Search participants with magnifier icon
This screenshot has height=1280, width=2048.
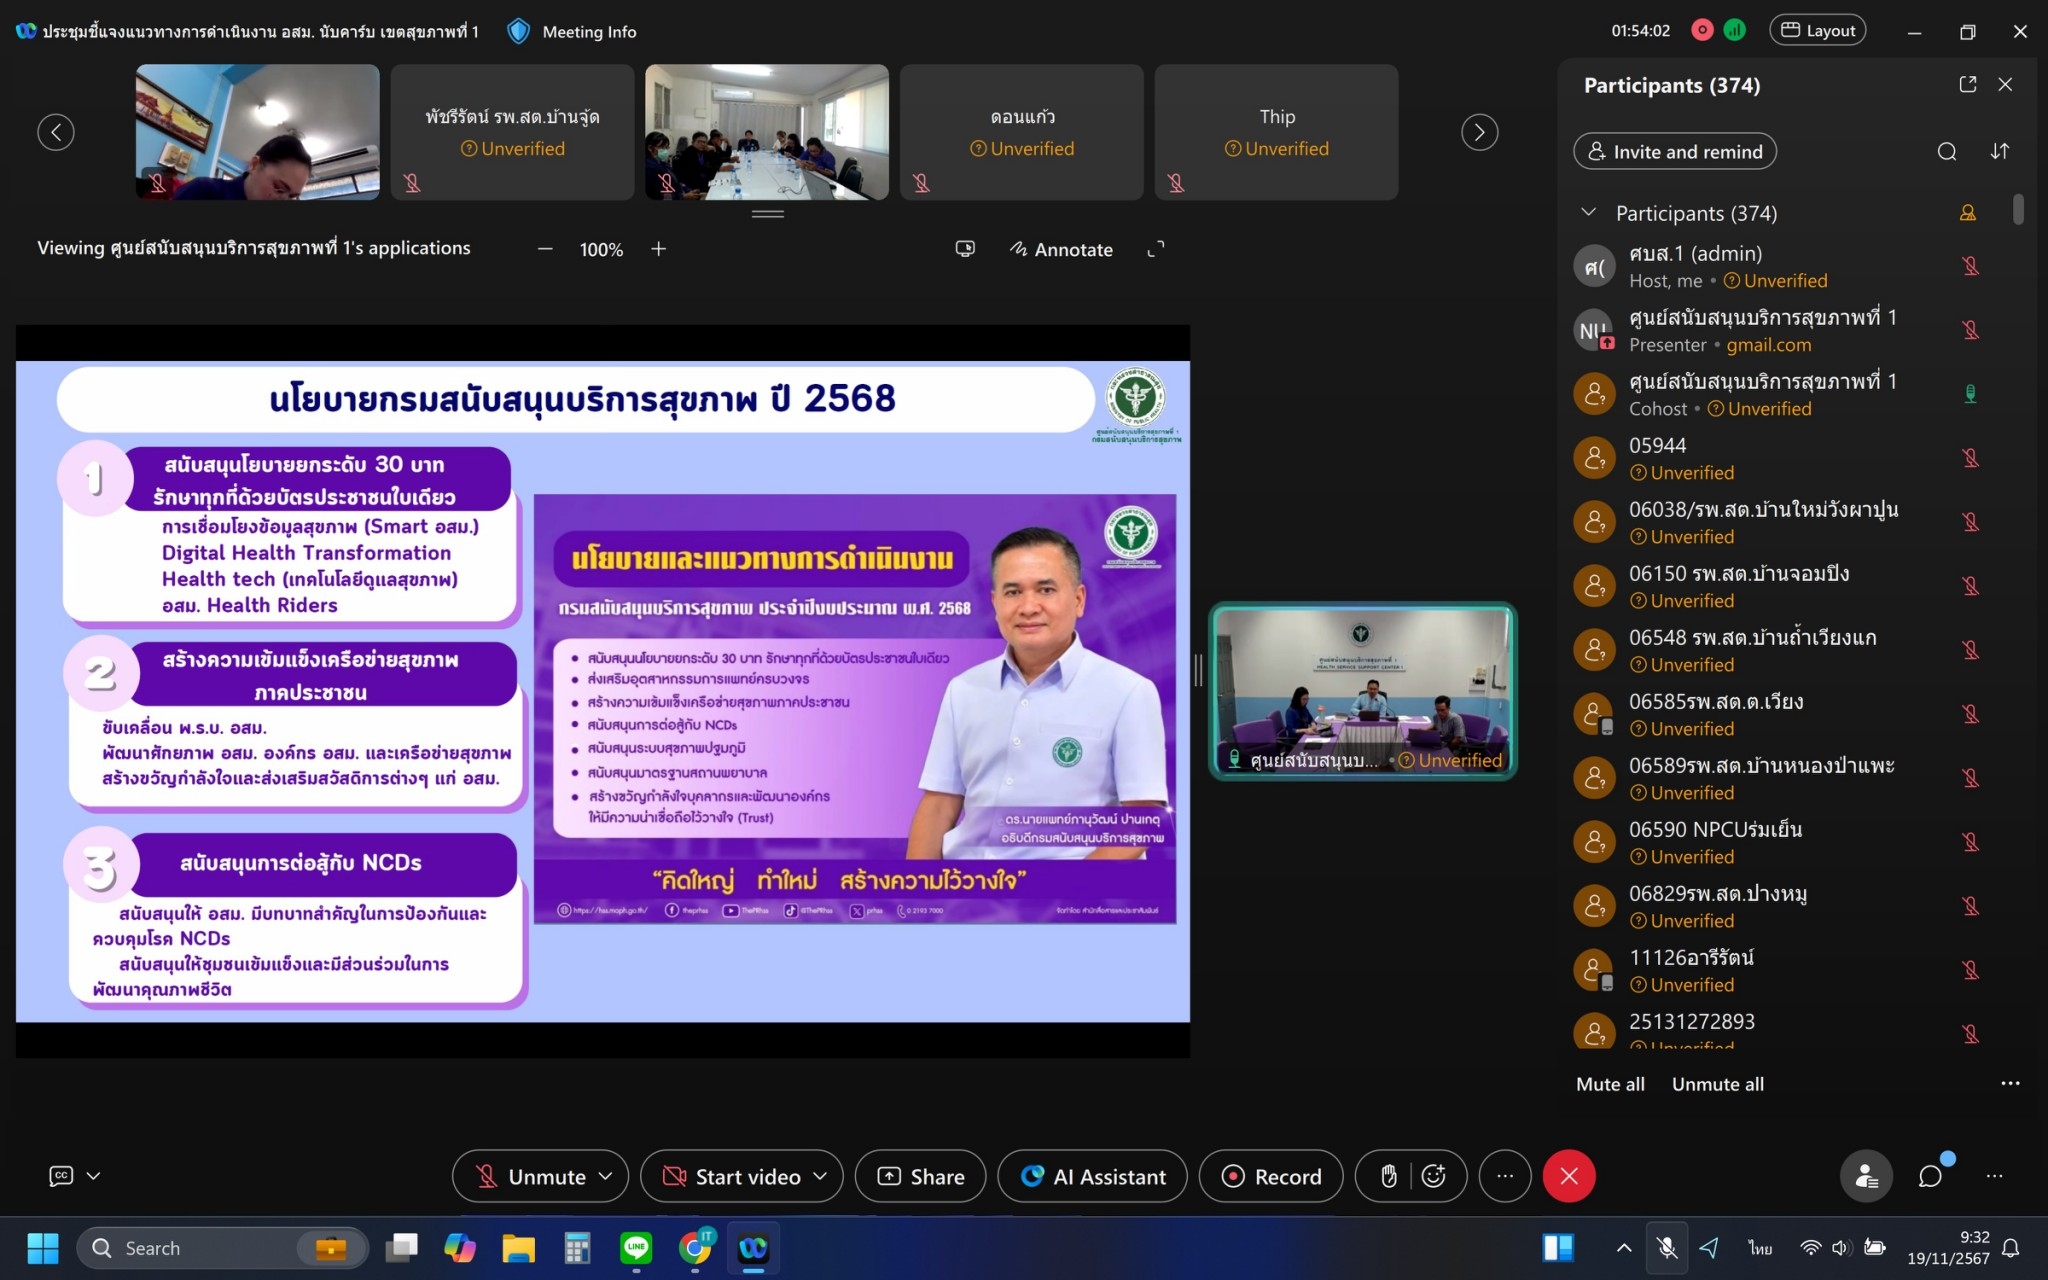tap(1946, 151)
